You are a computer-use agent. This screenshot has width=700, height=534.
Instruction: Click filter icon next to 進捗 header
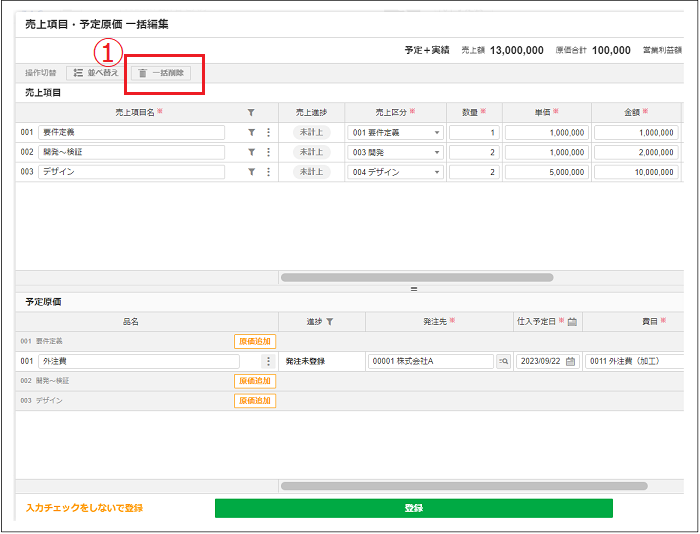tap(330, 322)
